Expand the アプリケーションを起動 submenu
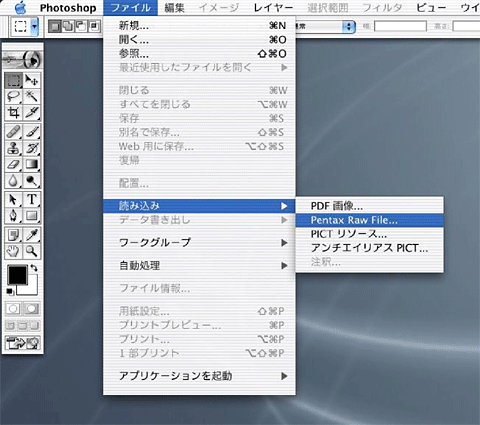 (x=199, y=376)
